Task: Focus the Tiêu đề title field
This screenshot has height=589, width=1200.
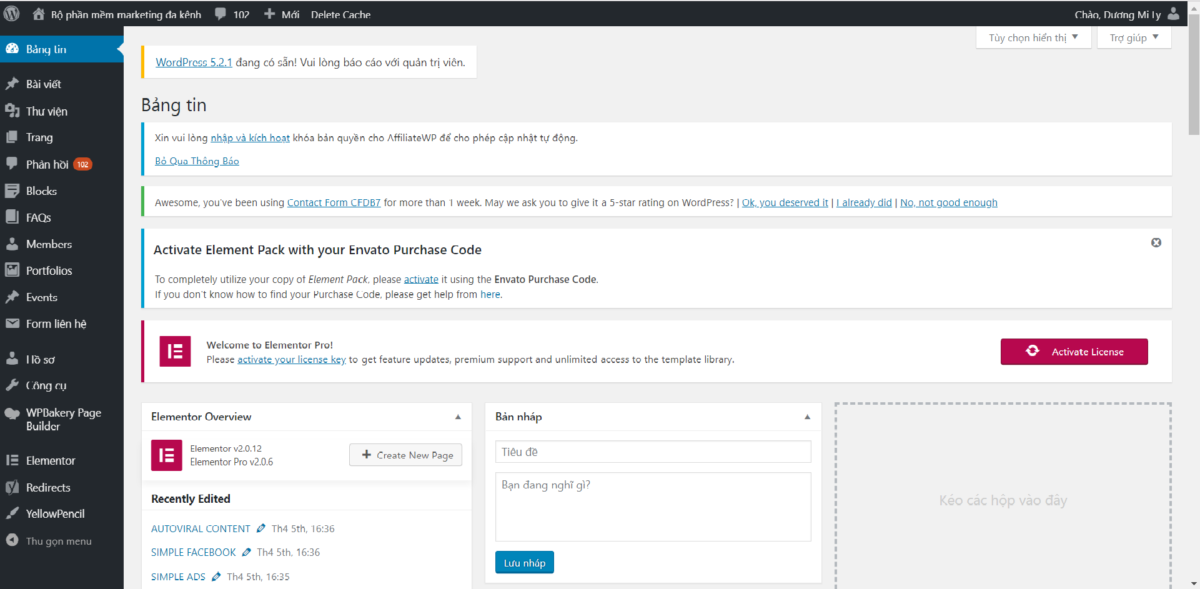Action: (x=653, y=452)
